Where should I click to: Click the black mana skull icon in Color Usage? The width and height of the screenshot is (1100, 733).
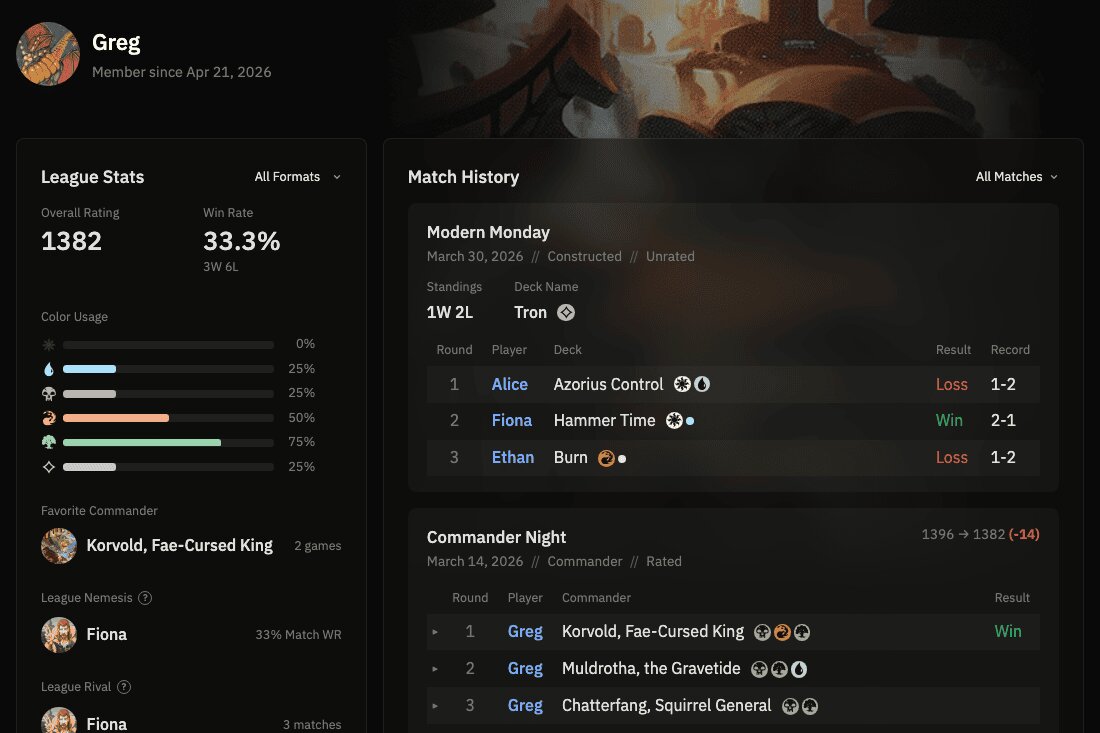48,394
